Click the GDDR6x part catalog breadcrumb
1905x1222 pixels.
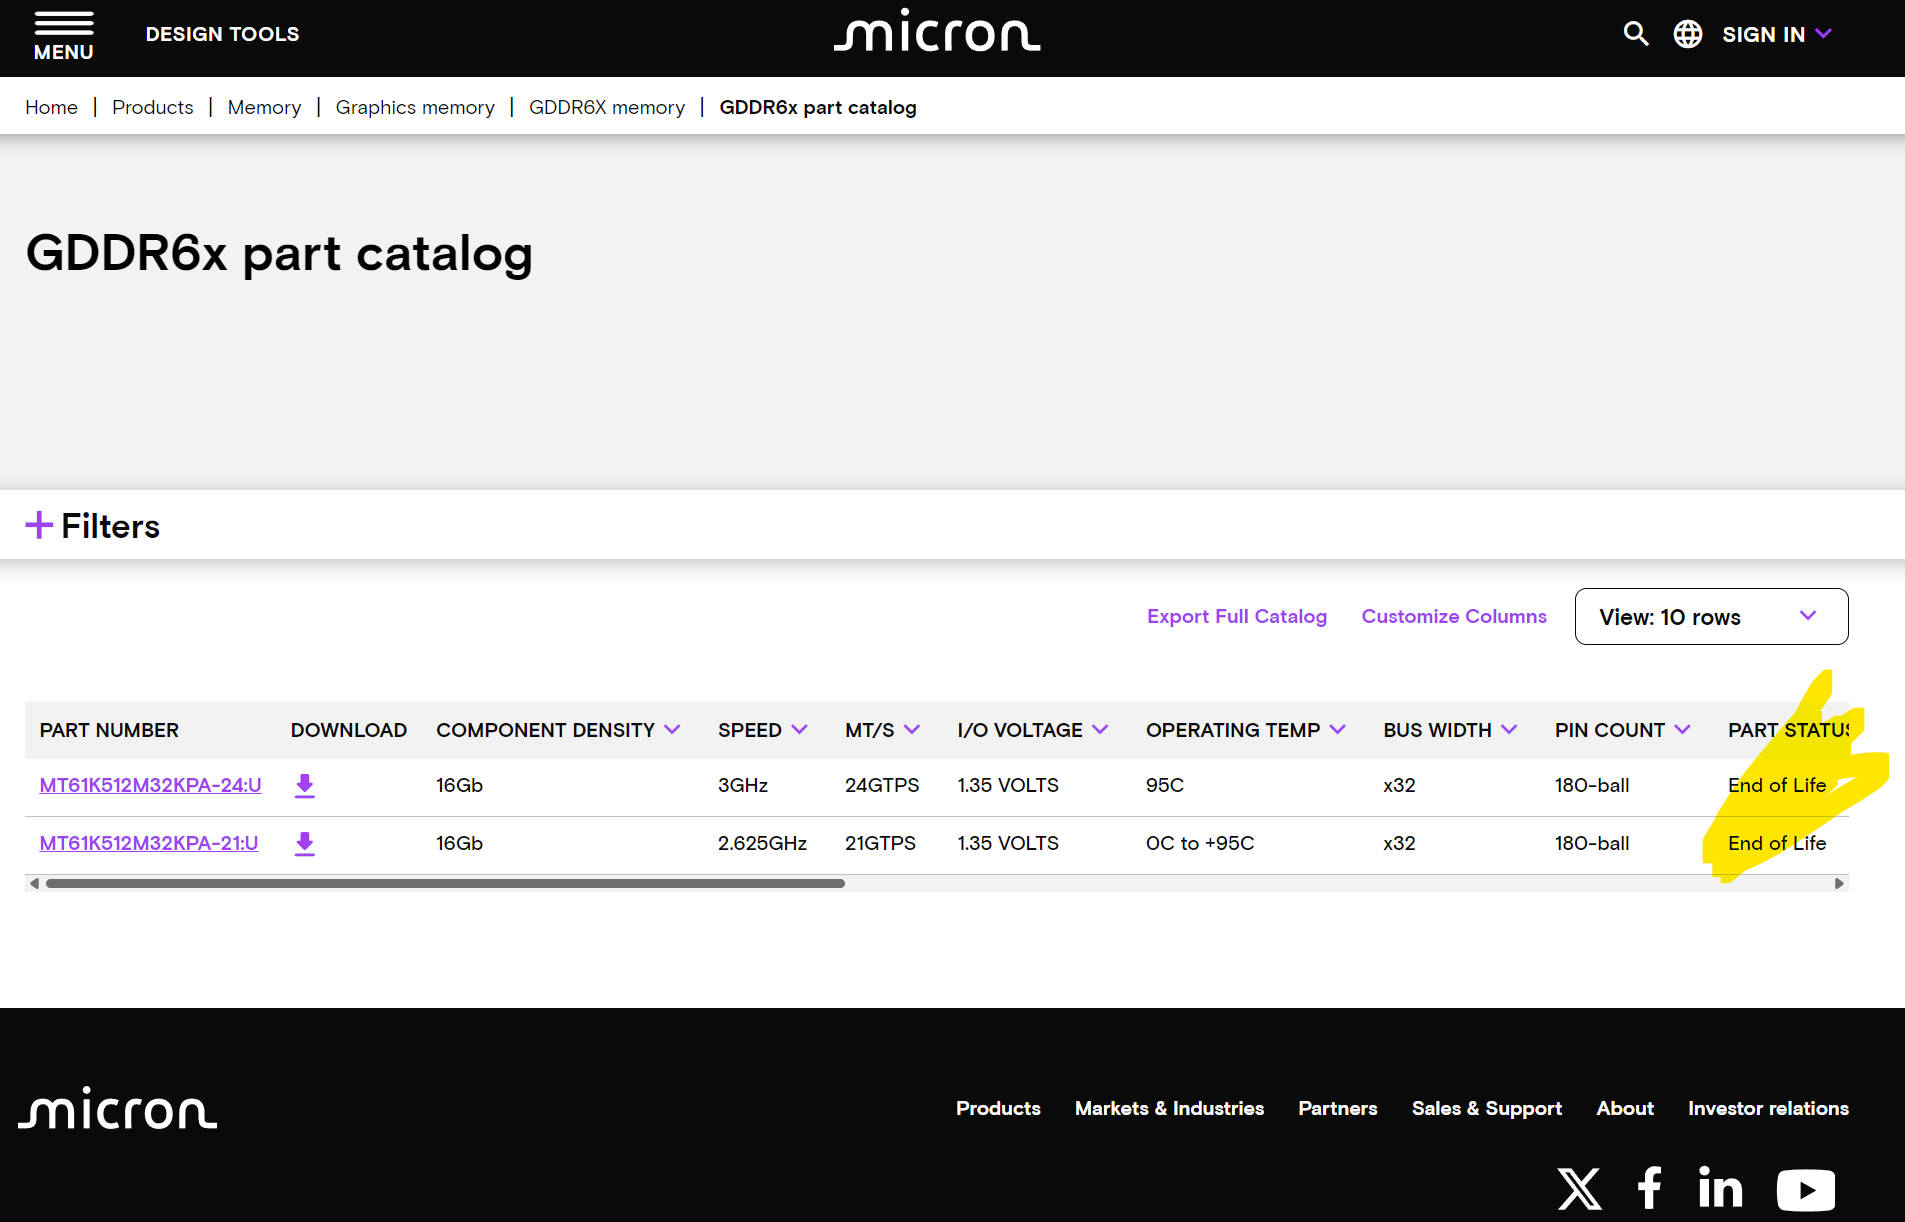click(818, 107)
